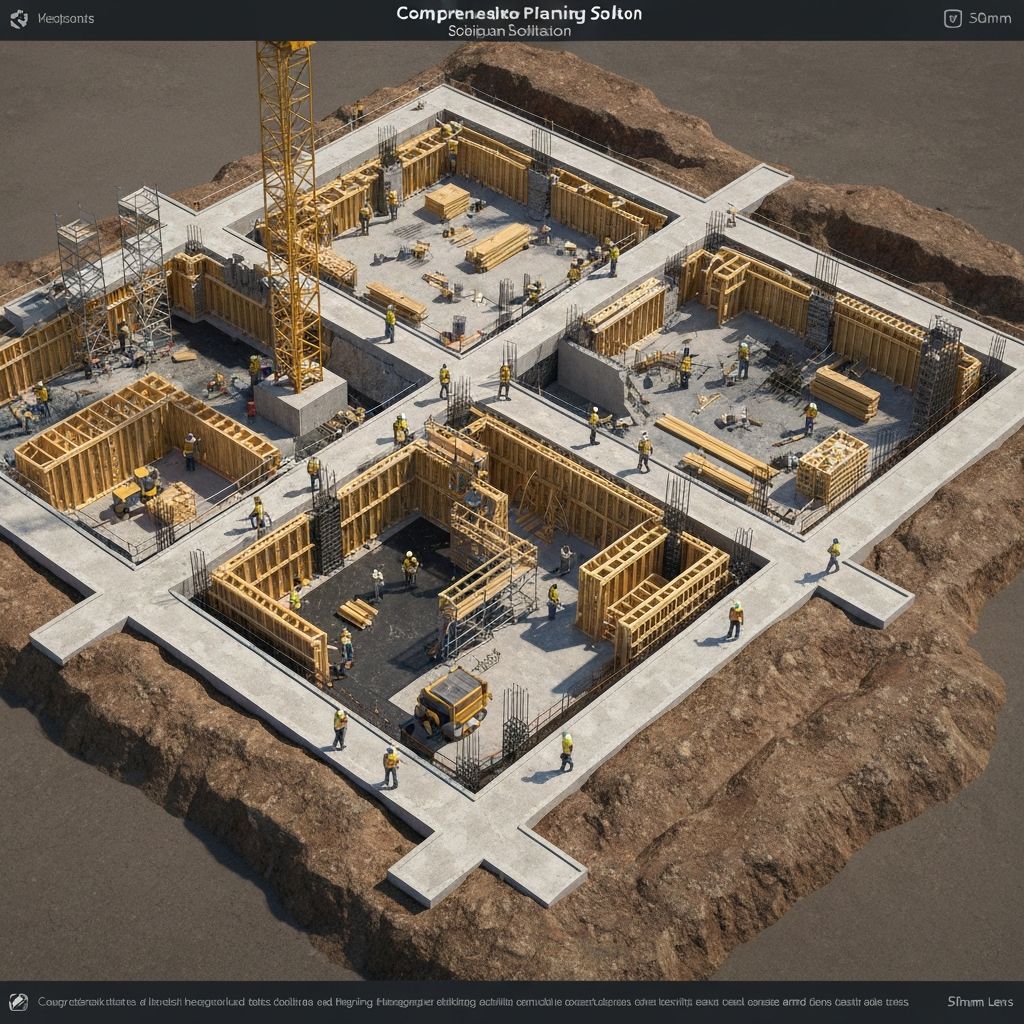This screenshot has width=1024, height=1024.
Task: Click the shield icon beside 50mm
Action: pyautogui.click(x=952, y=18)
